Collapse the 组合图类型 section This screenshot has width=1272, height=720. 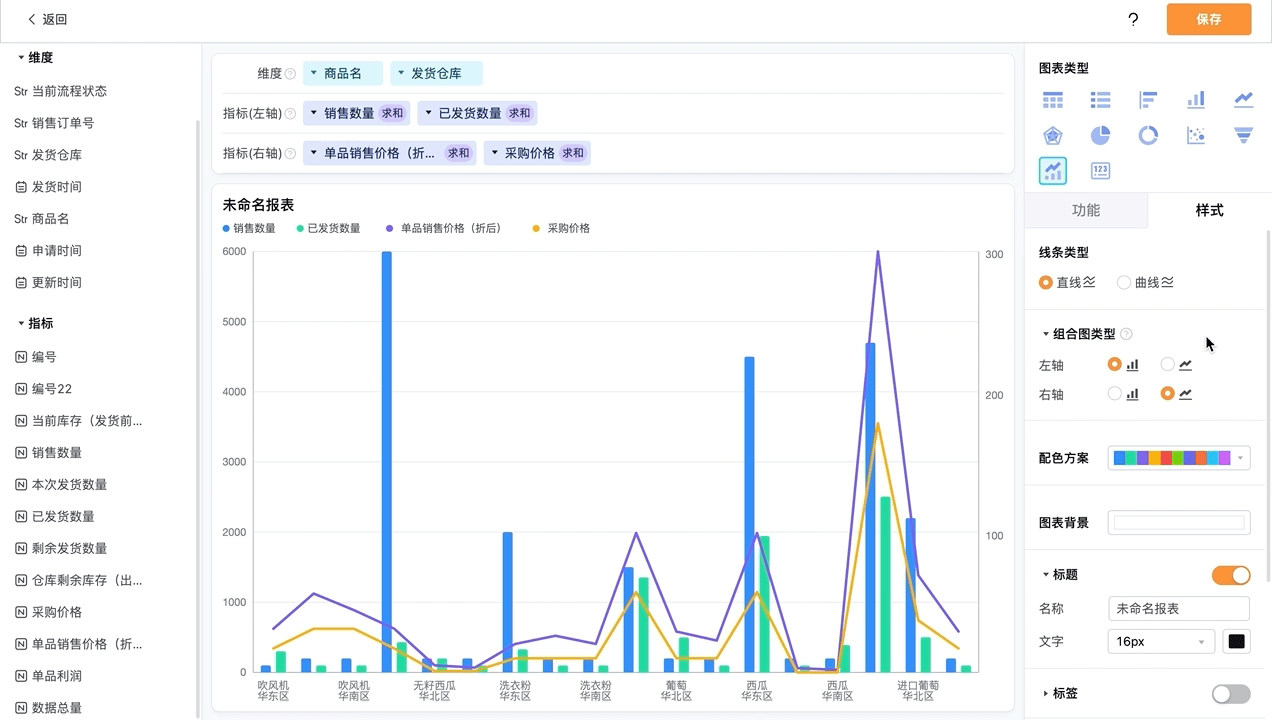click(x=1046, y=334)
